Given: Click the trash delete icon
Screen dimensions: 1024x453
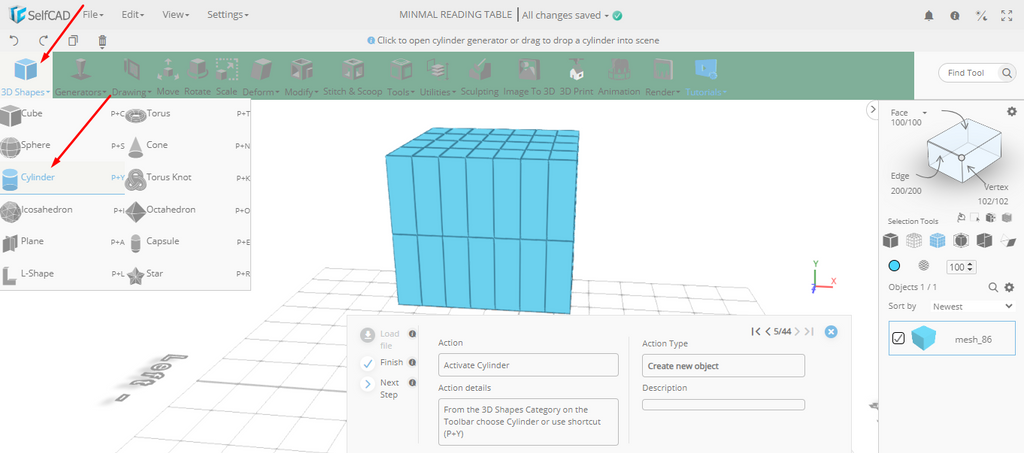Looking at the screenshot, I should 102,41.
